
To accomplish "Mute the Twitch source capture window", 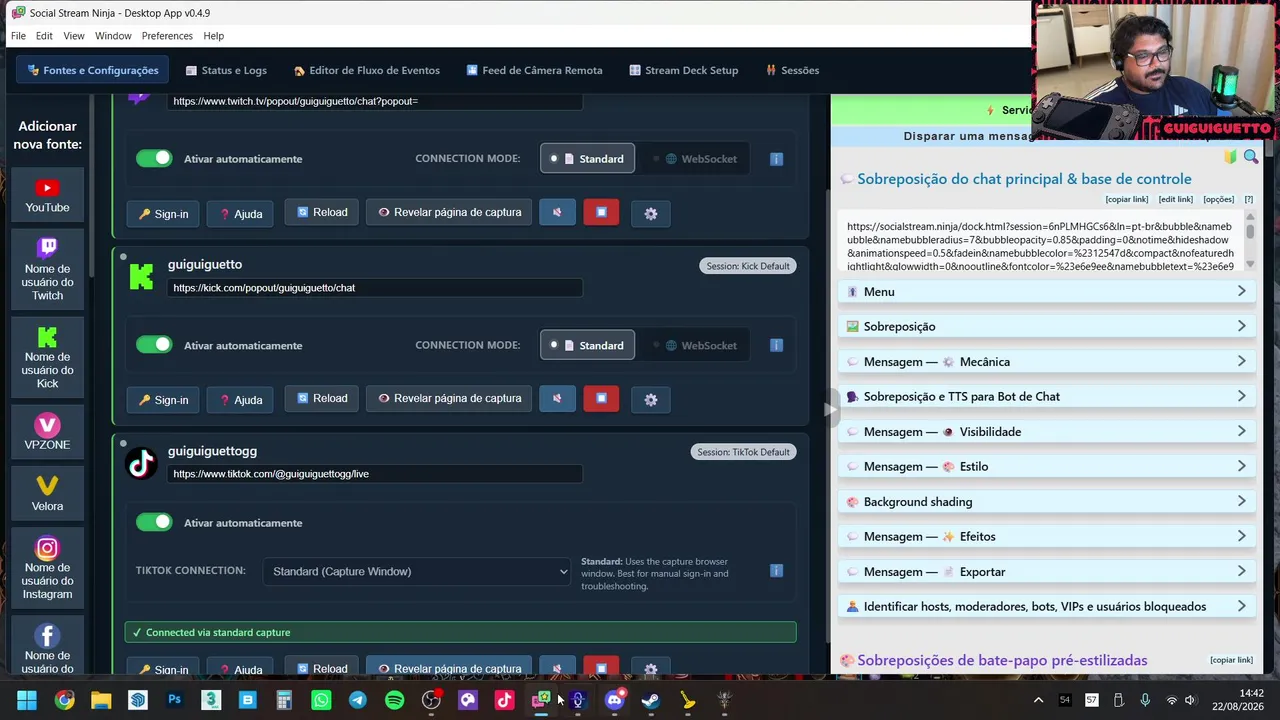I will click(x=557, y=212).
